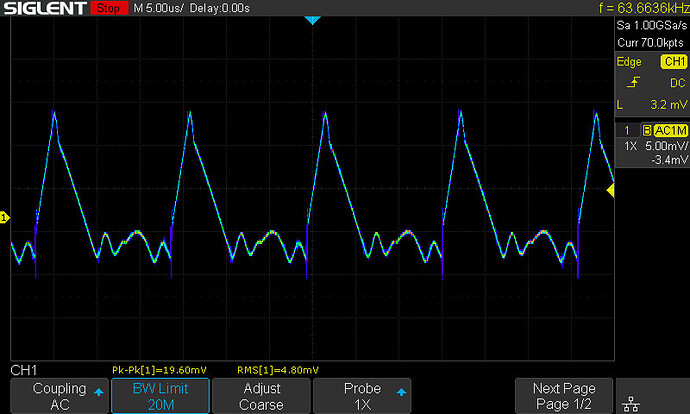Toggle BW Limit 20M setting
The width and height of the screenshot is (690, 414).
pyautogui.click(x=160, y=396)
